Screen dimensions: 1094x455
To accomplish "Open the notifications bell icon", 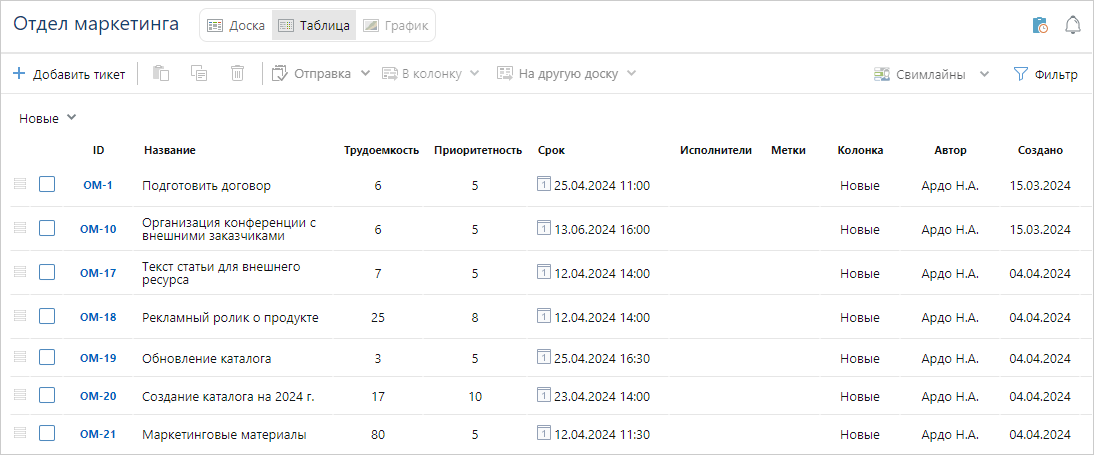I will pyautogui.click(x=1073, y=25).
